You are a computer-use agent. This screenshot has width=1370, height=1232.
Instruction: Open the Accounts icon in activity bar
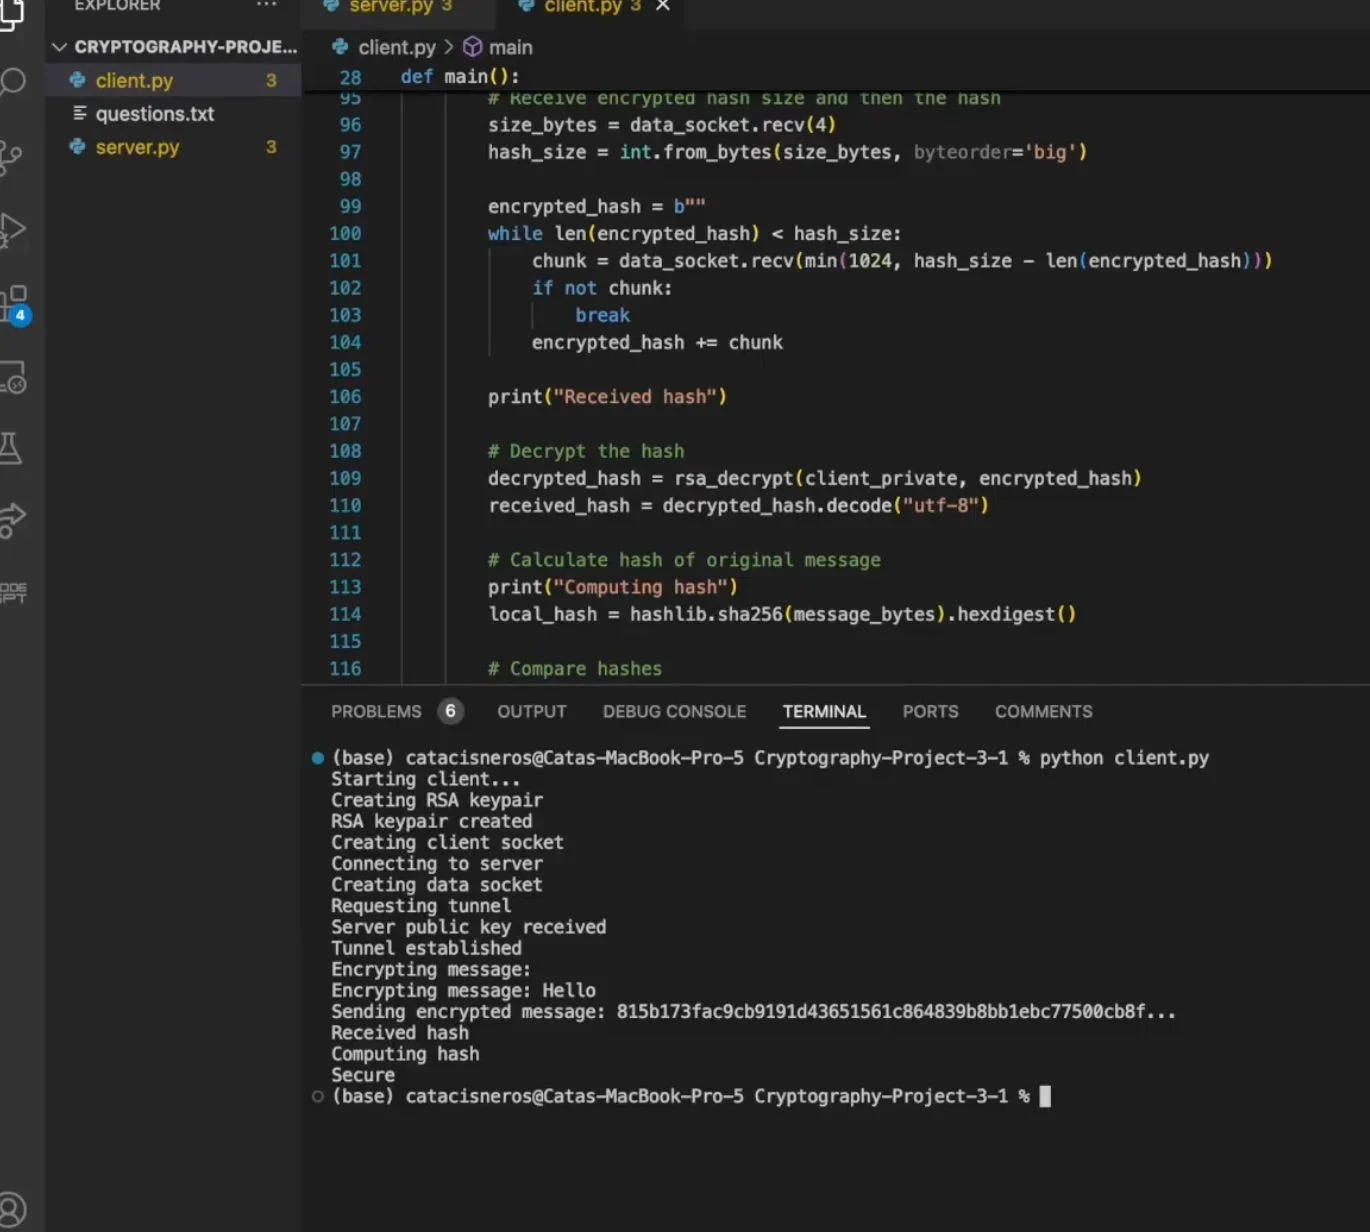tap(11, 1209)
